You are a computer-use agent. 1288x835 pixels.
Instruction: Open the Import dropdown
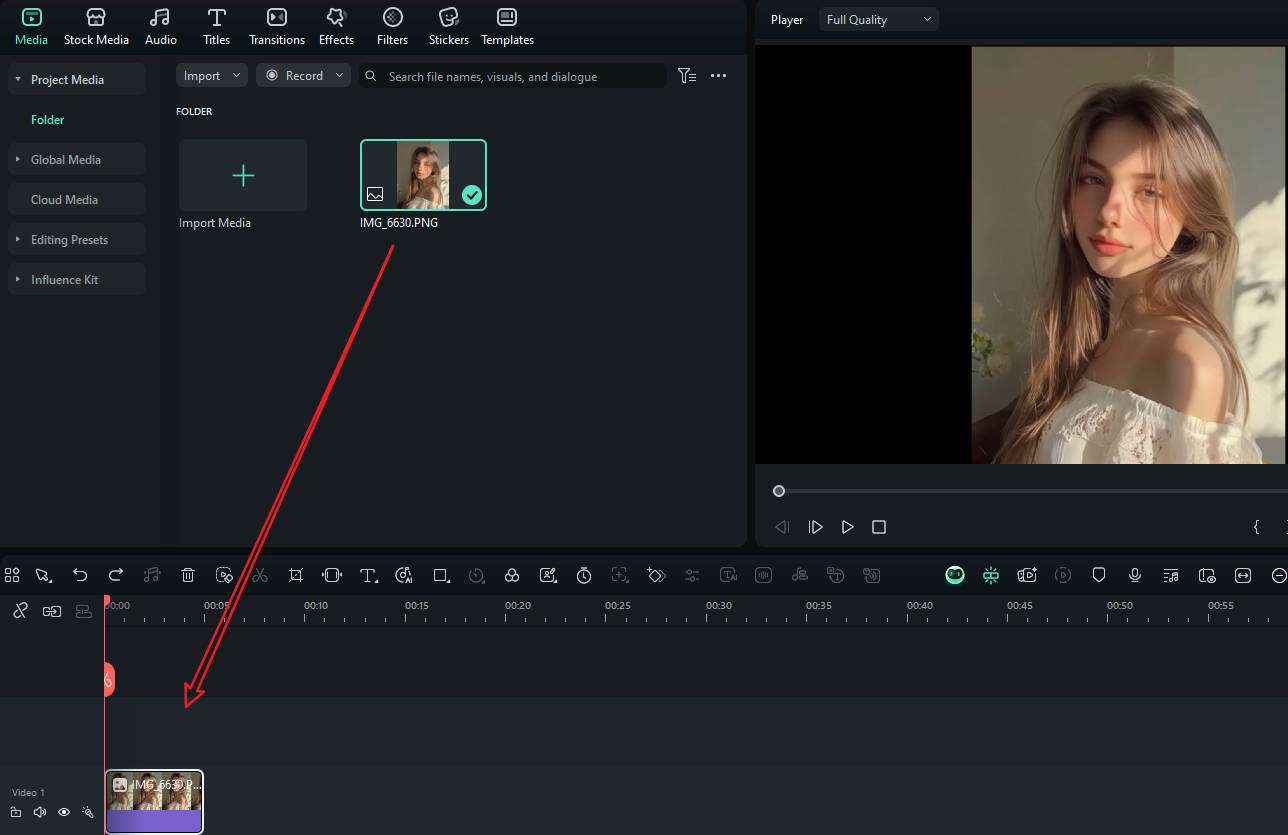click(x=211, y=75)
